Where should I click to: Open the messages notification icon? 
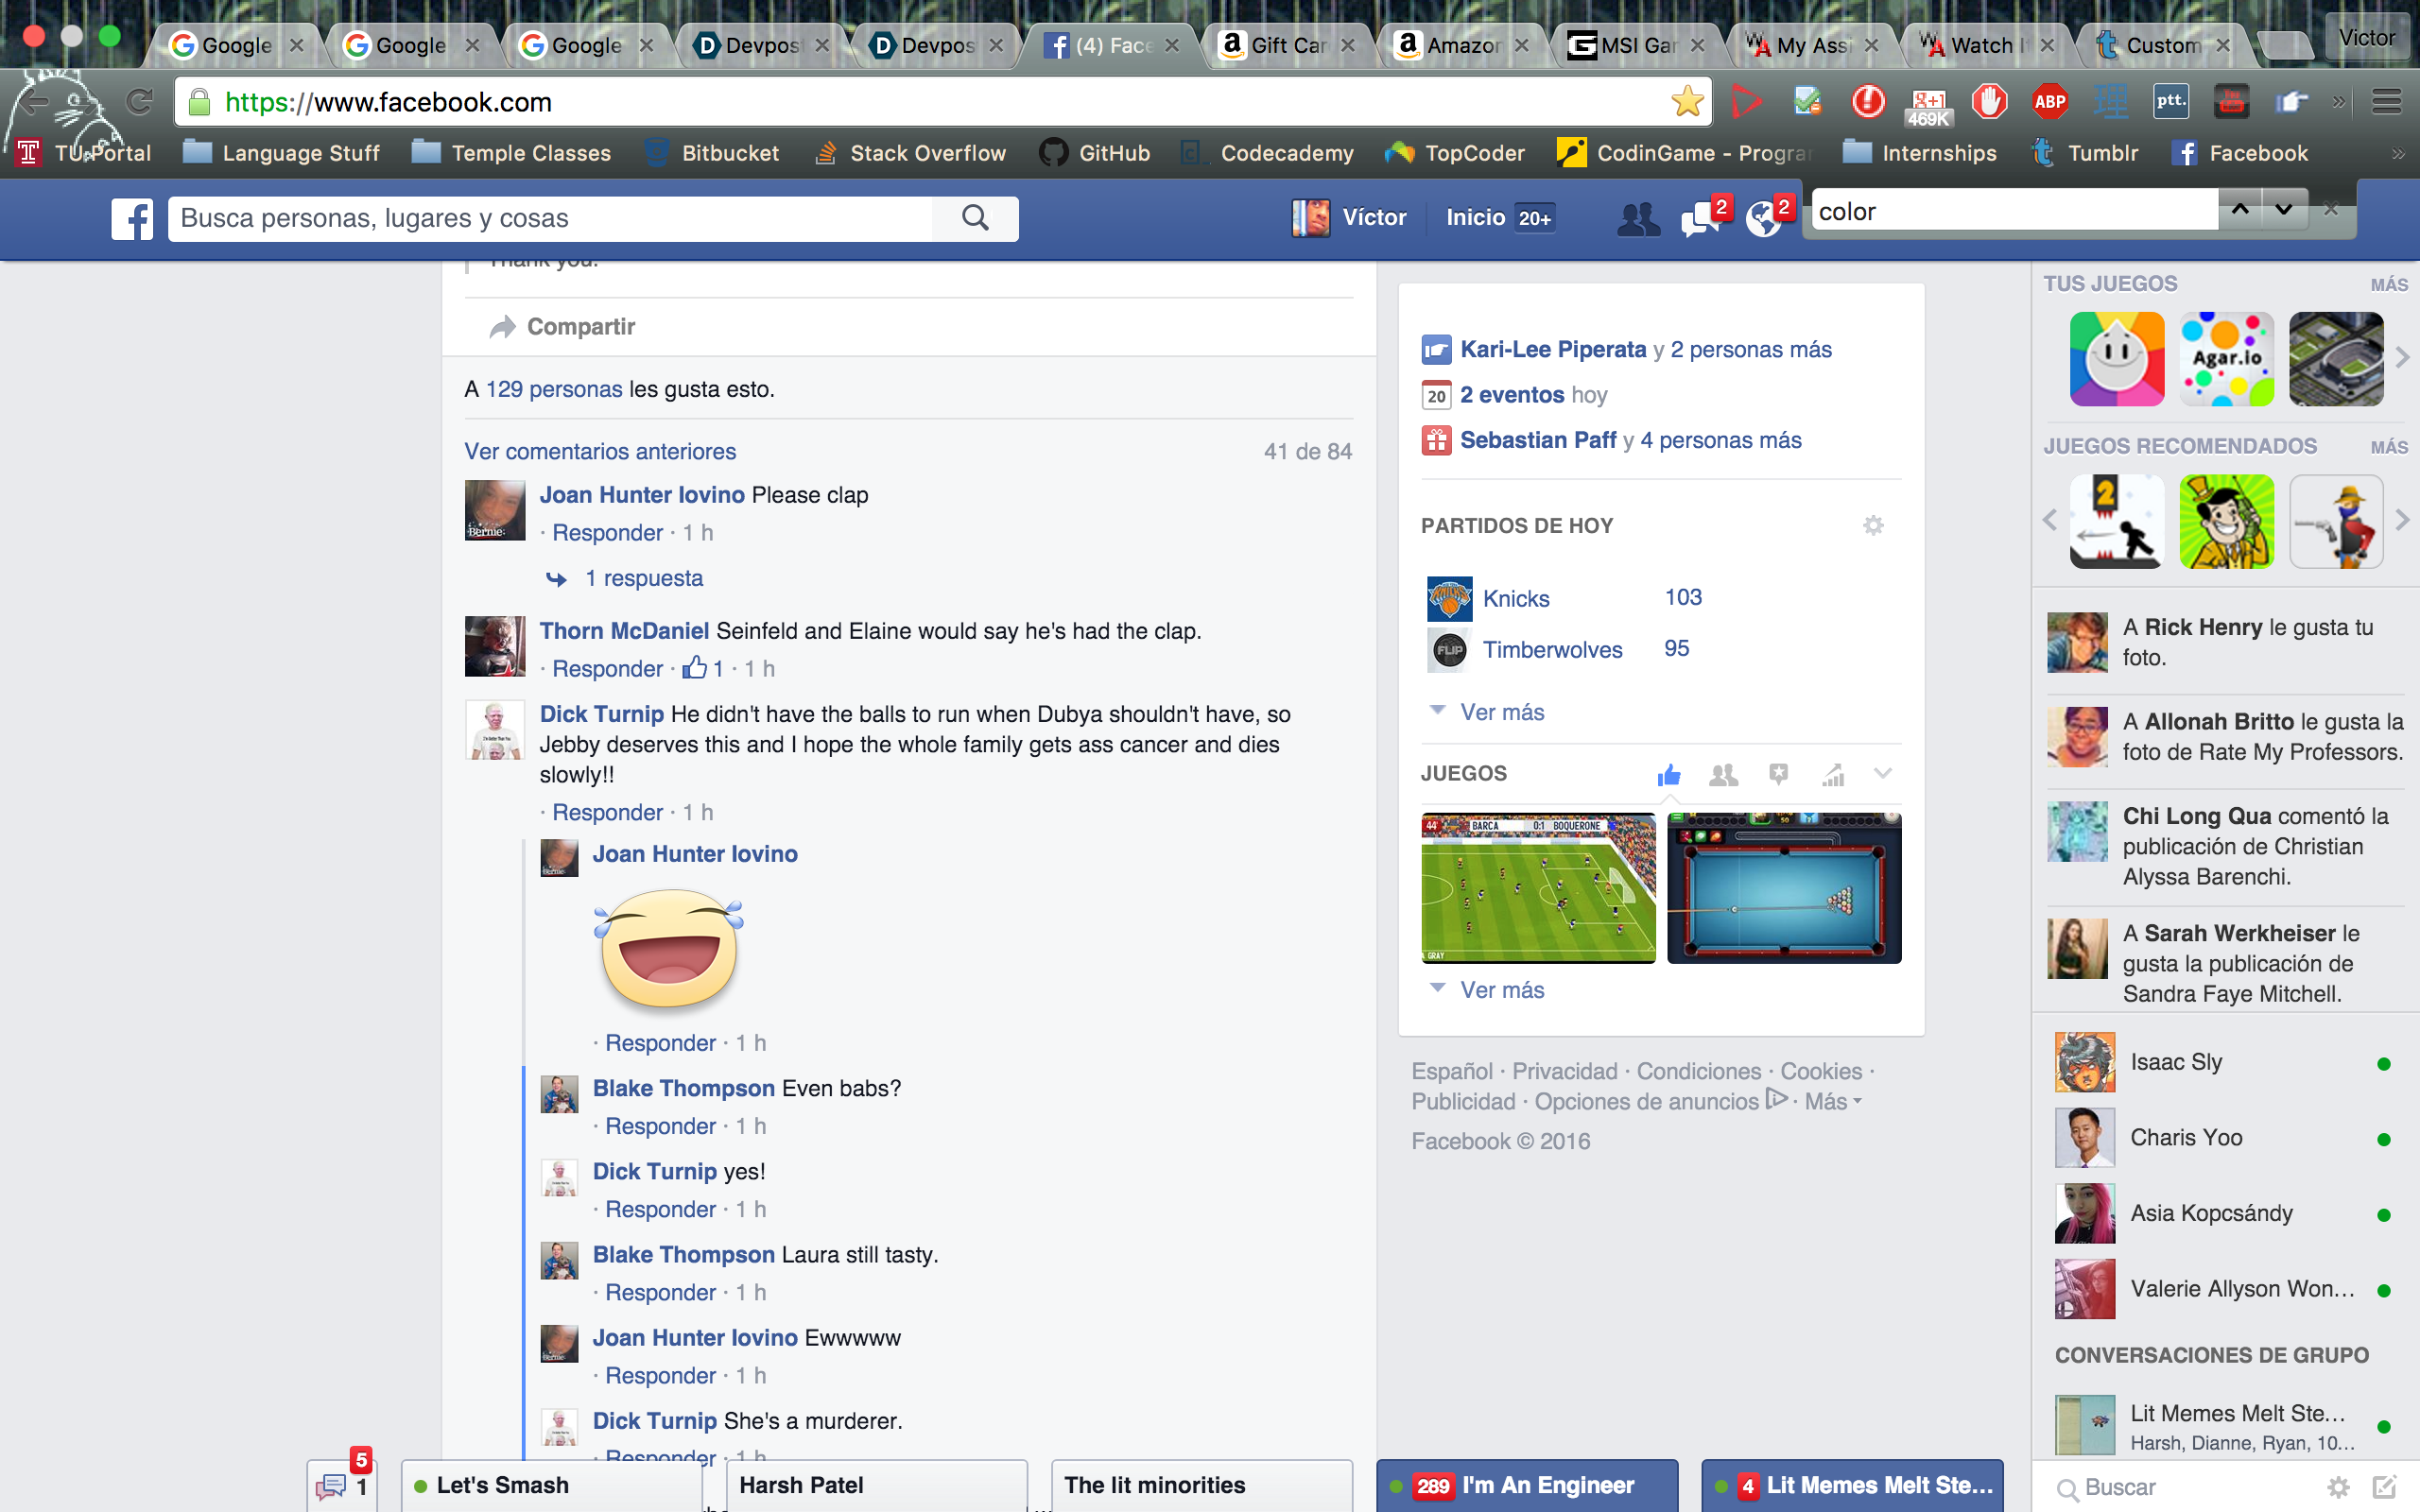1701,218
